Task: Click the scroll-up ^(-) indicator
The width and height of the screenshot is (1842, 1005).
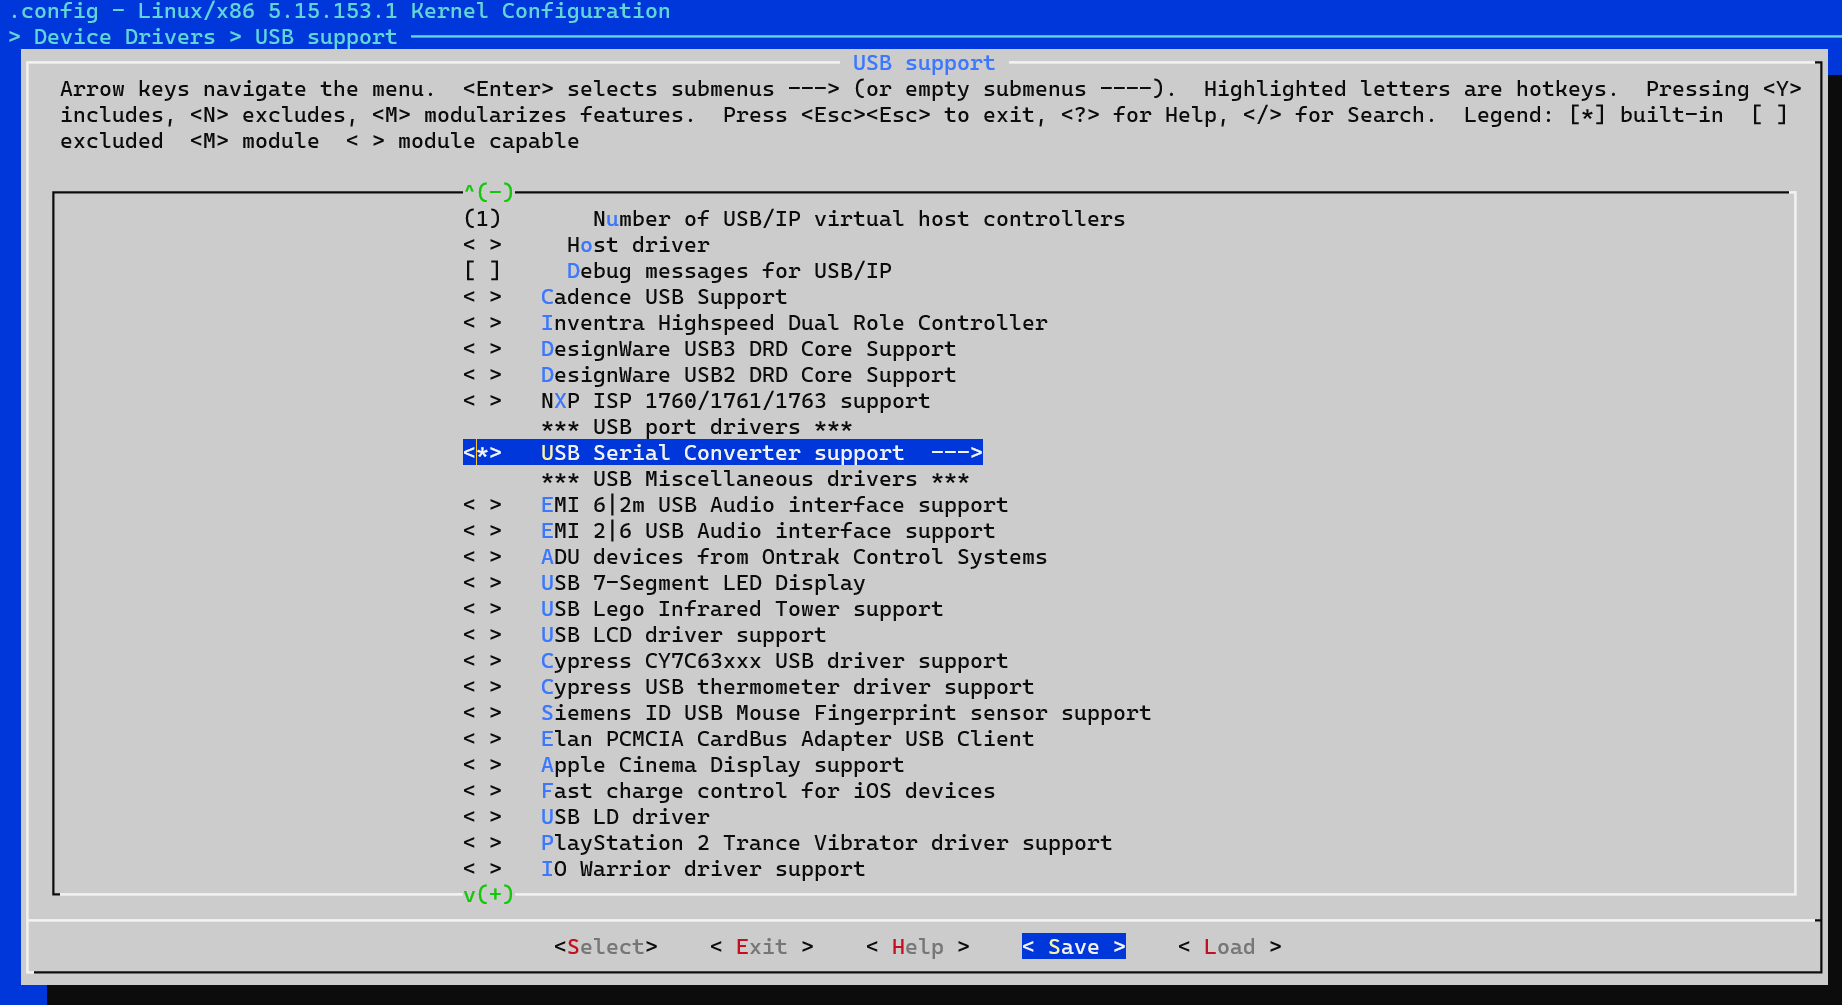Action: click(x=488, y=191)
